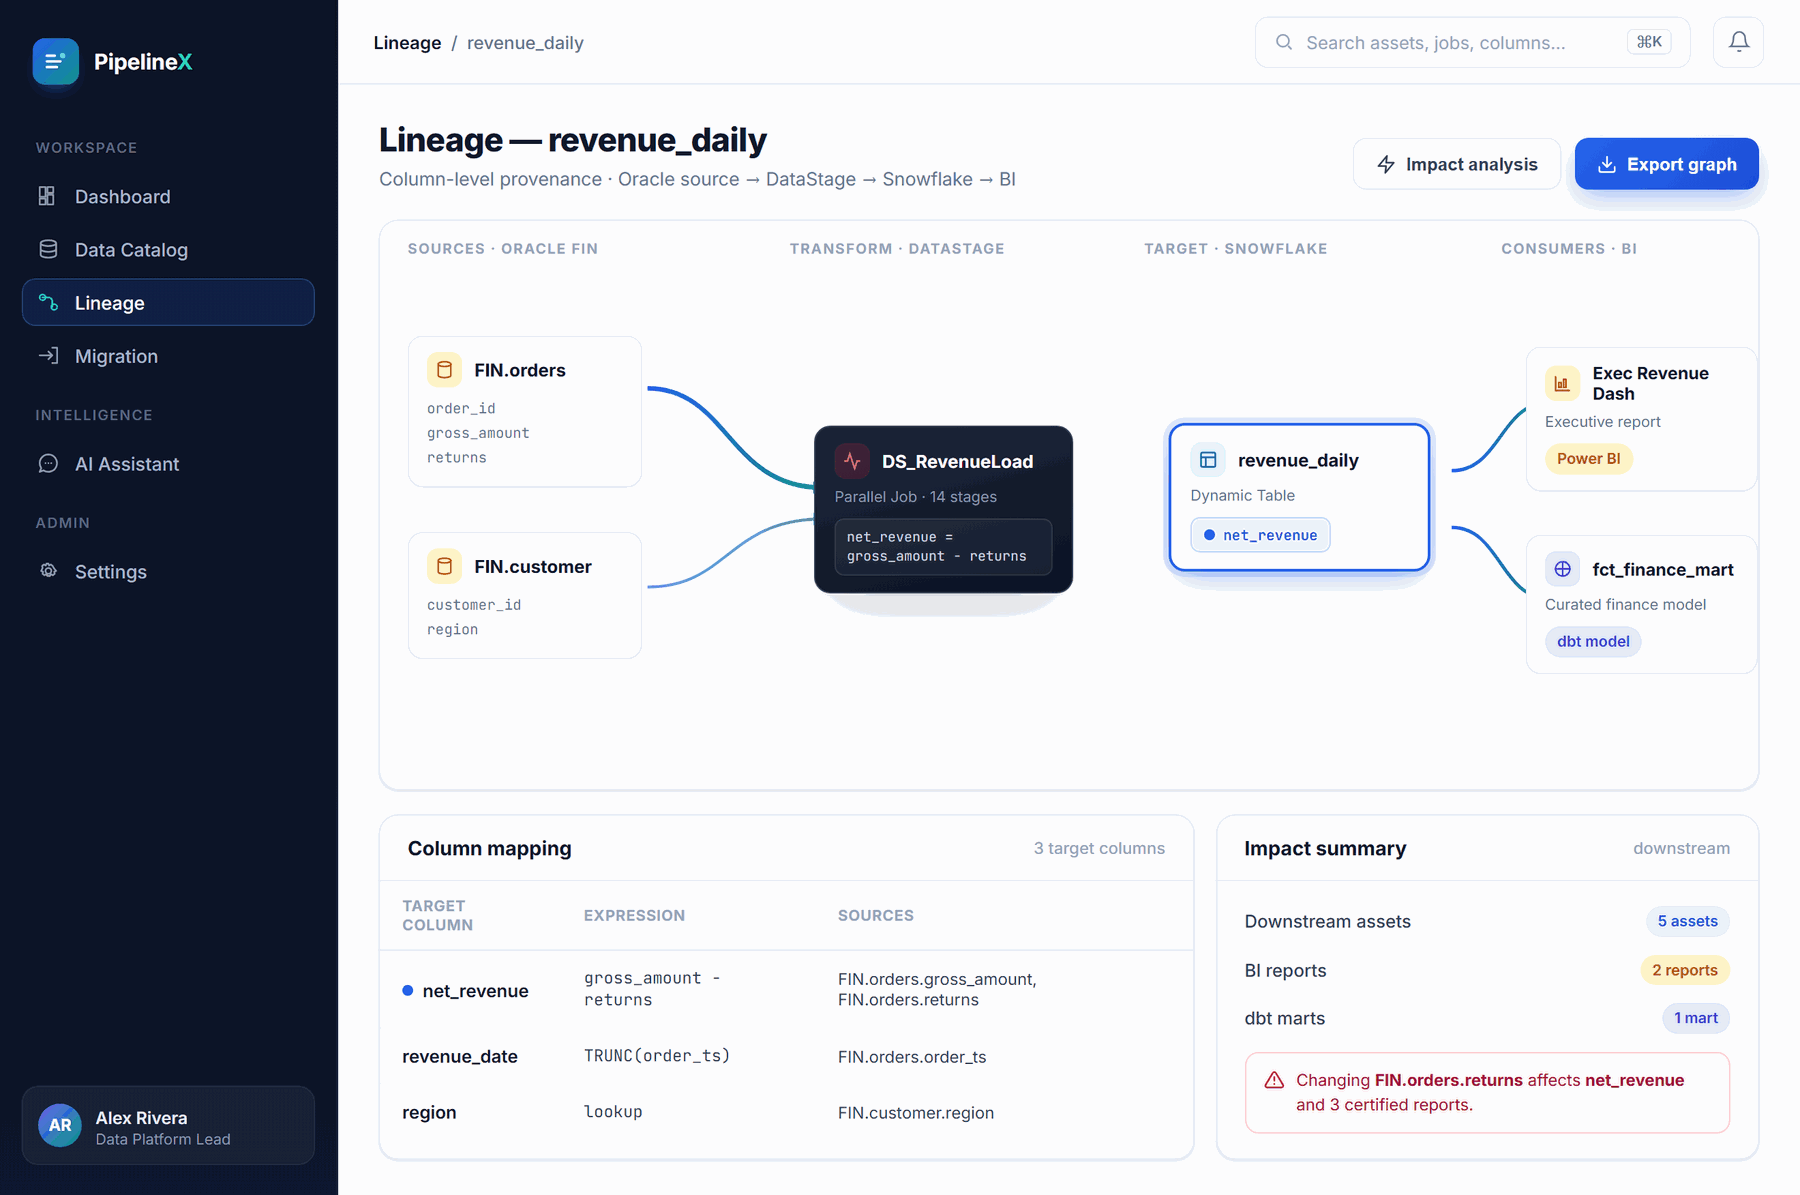
Task: Click the PipelineX logo icon
Action: pos(55,62)
